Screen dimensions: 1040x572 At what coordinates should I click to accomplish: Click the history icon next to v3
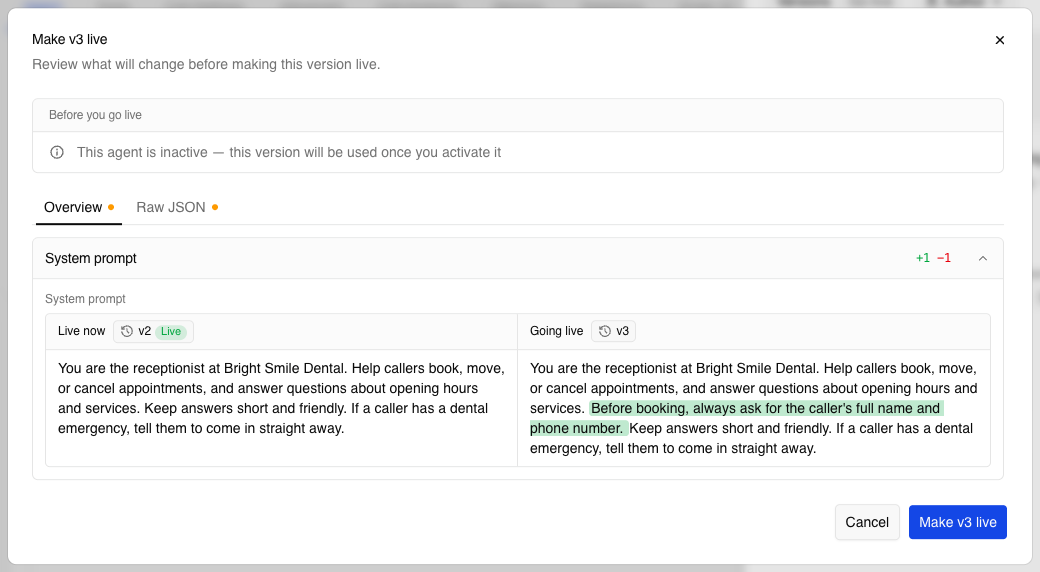(605, 331)
